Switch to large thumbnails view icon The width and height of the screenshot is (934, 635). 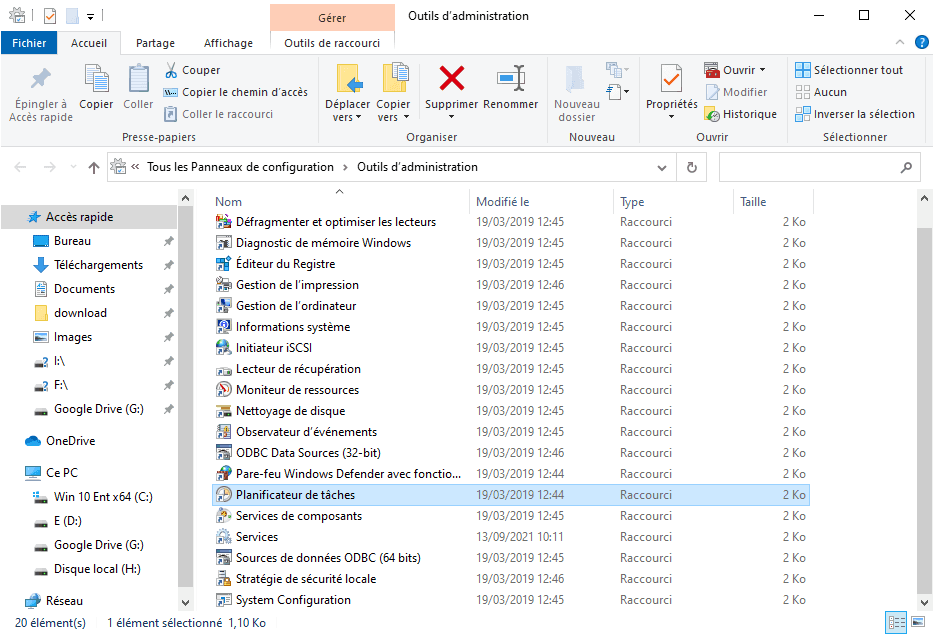click(918, 622)
